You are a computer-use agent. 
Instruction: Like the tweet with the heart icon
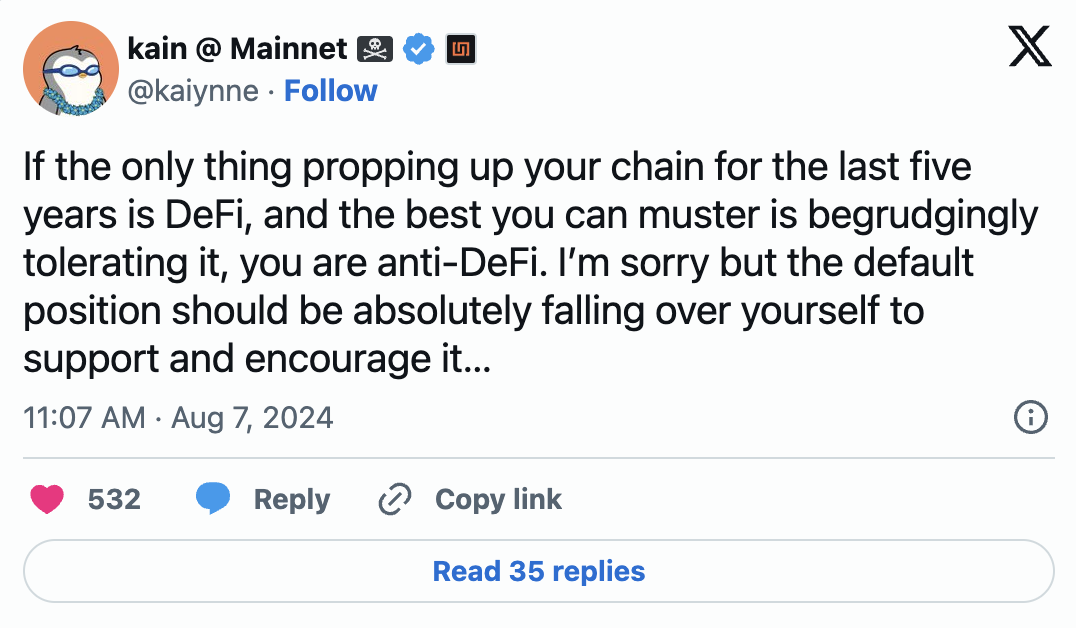point(48,499)
